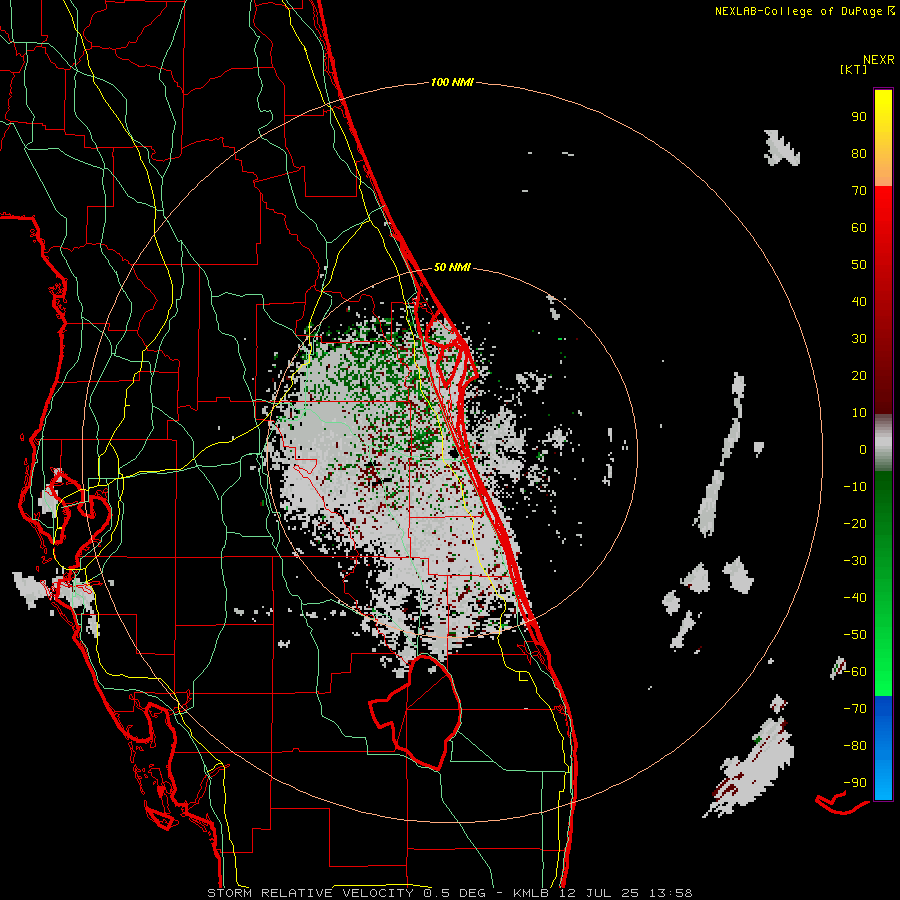Pick the bright green color bar segment near -60
The width and height of the screenshot is (900, 900).
pos(883,672)
